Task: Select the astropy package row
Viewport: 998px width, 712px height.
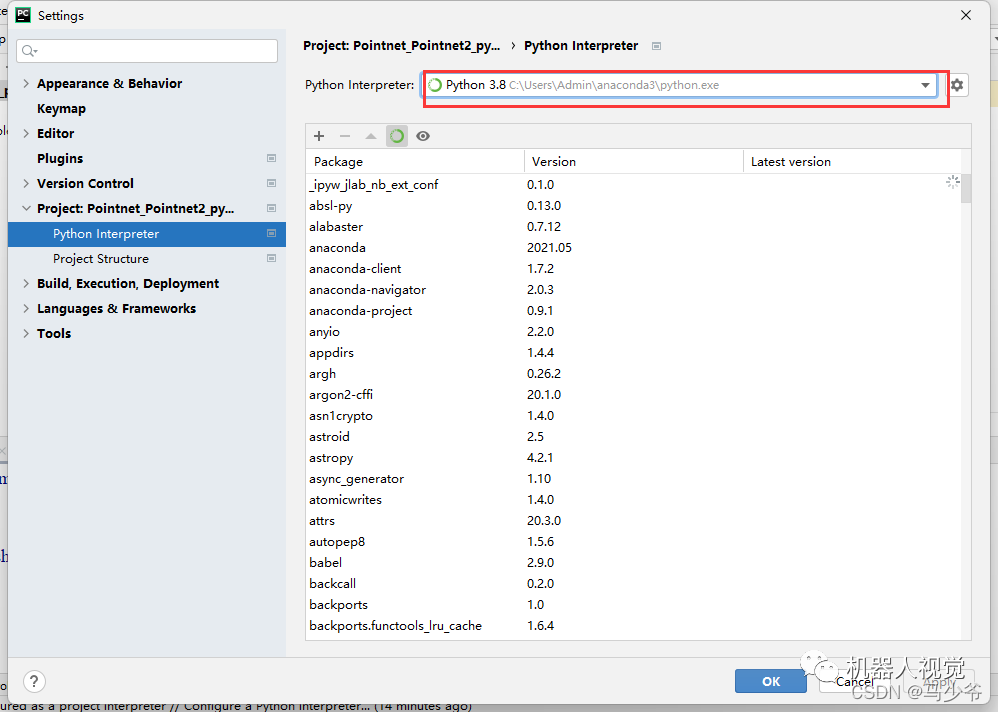Action: pyautogui.click(x=633, y=457)
